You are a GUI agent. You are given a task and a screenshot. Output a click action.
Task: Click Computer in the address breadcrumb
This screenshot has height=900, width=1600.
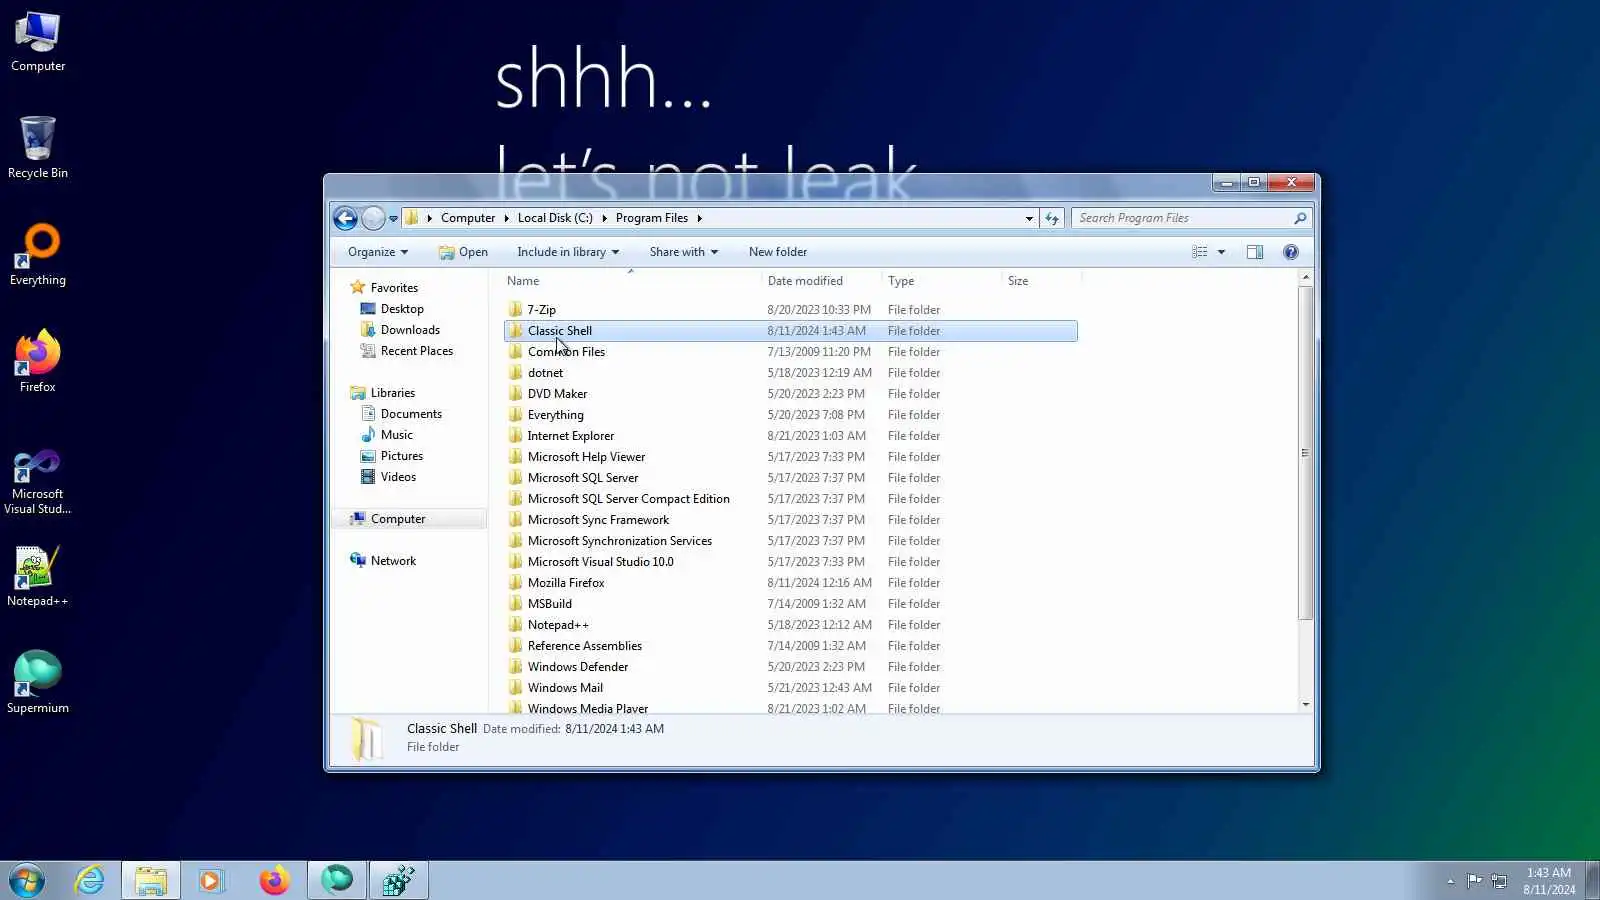[x=468, y=218]
